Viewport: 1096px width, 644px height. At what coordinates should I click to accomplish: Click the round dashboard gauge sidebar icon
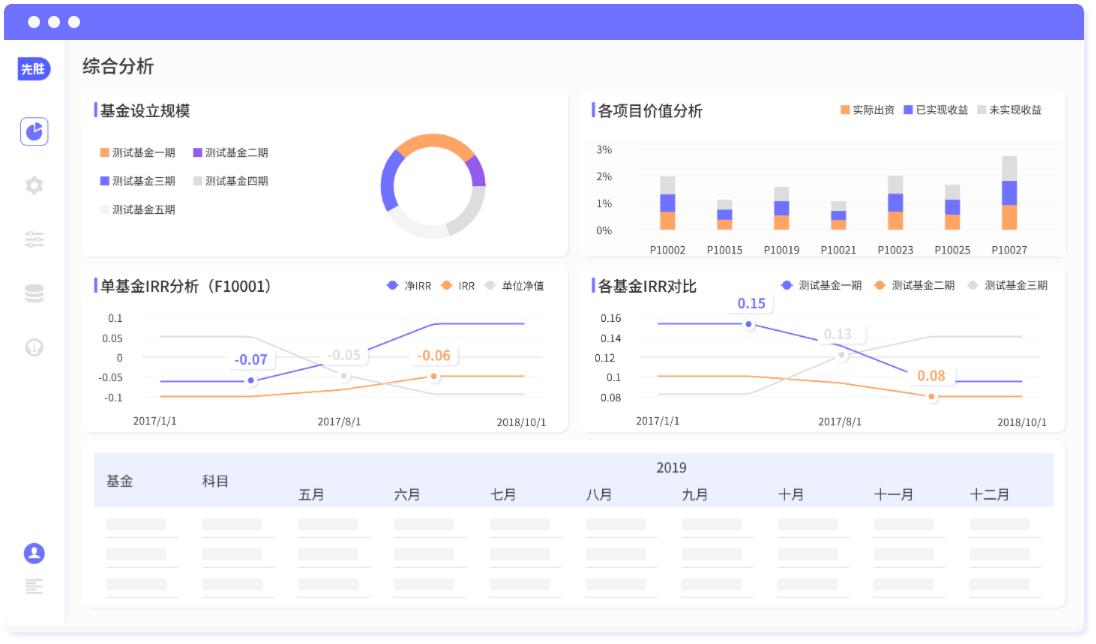click(x=34, y=347)
